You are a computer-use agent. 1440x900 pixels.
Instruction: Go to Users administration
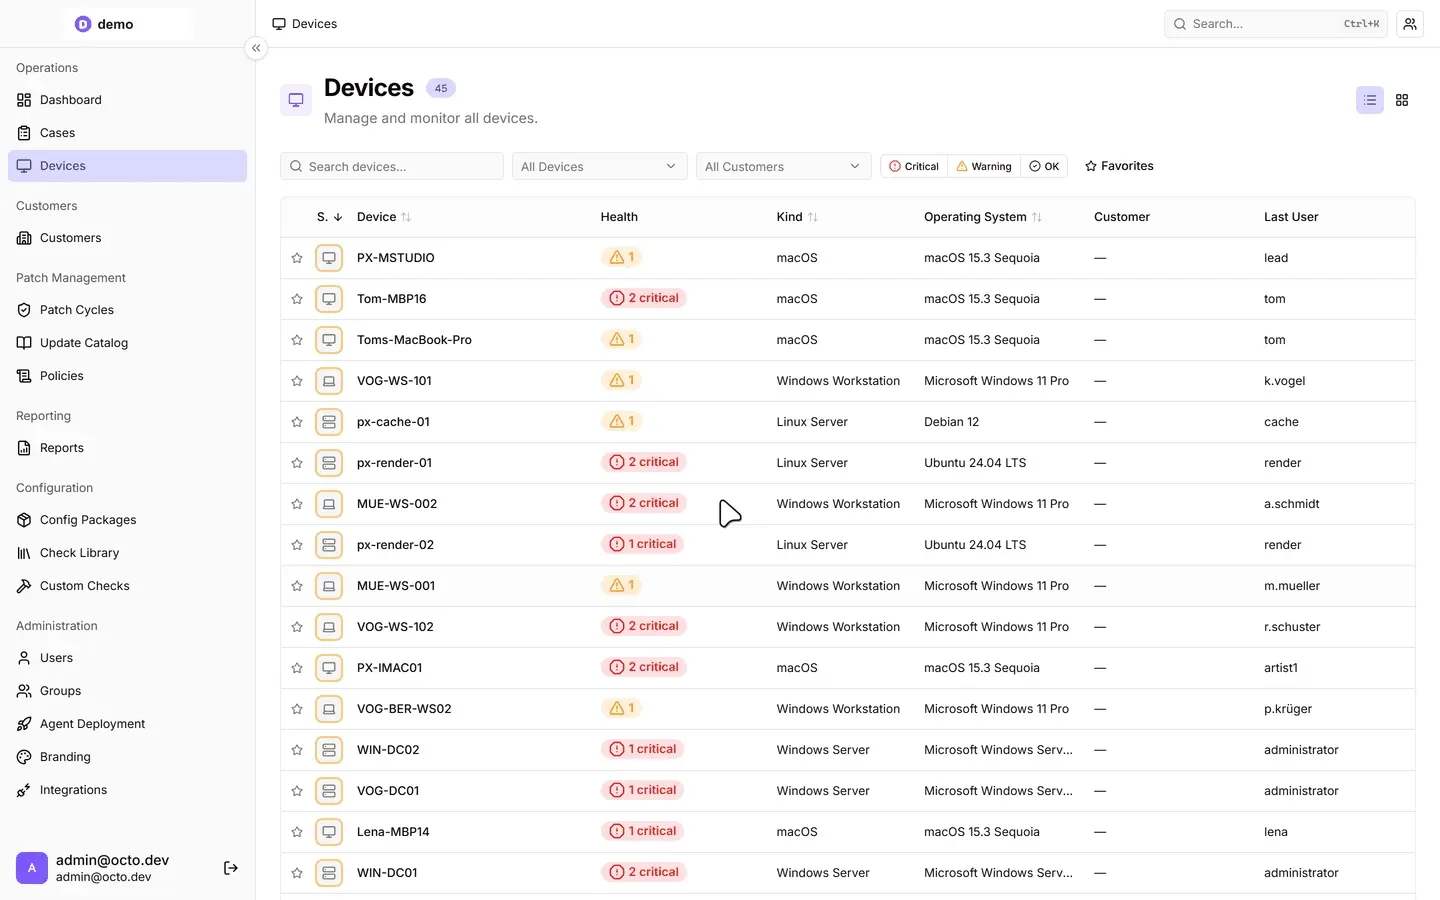127,658
